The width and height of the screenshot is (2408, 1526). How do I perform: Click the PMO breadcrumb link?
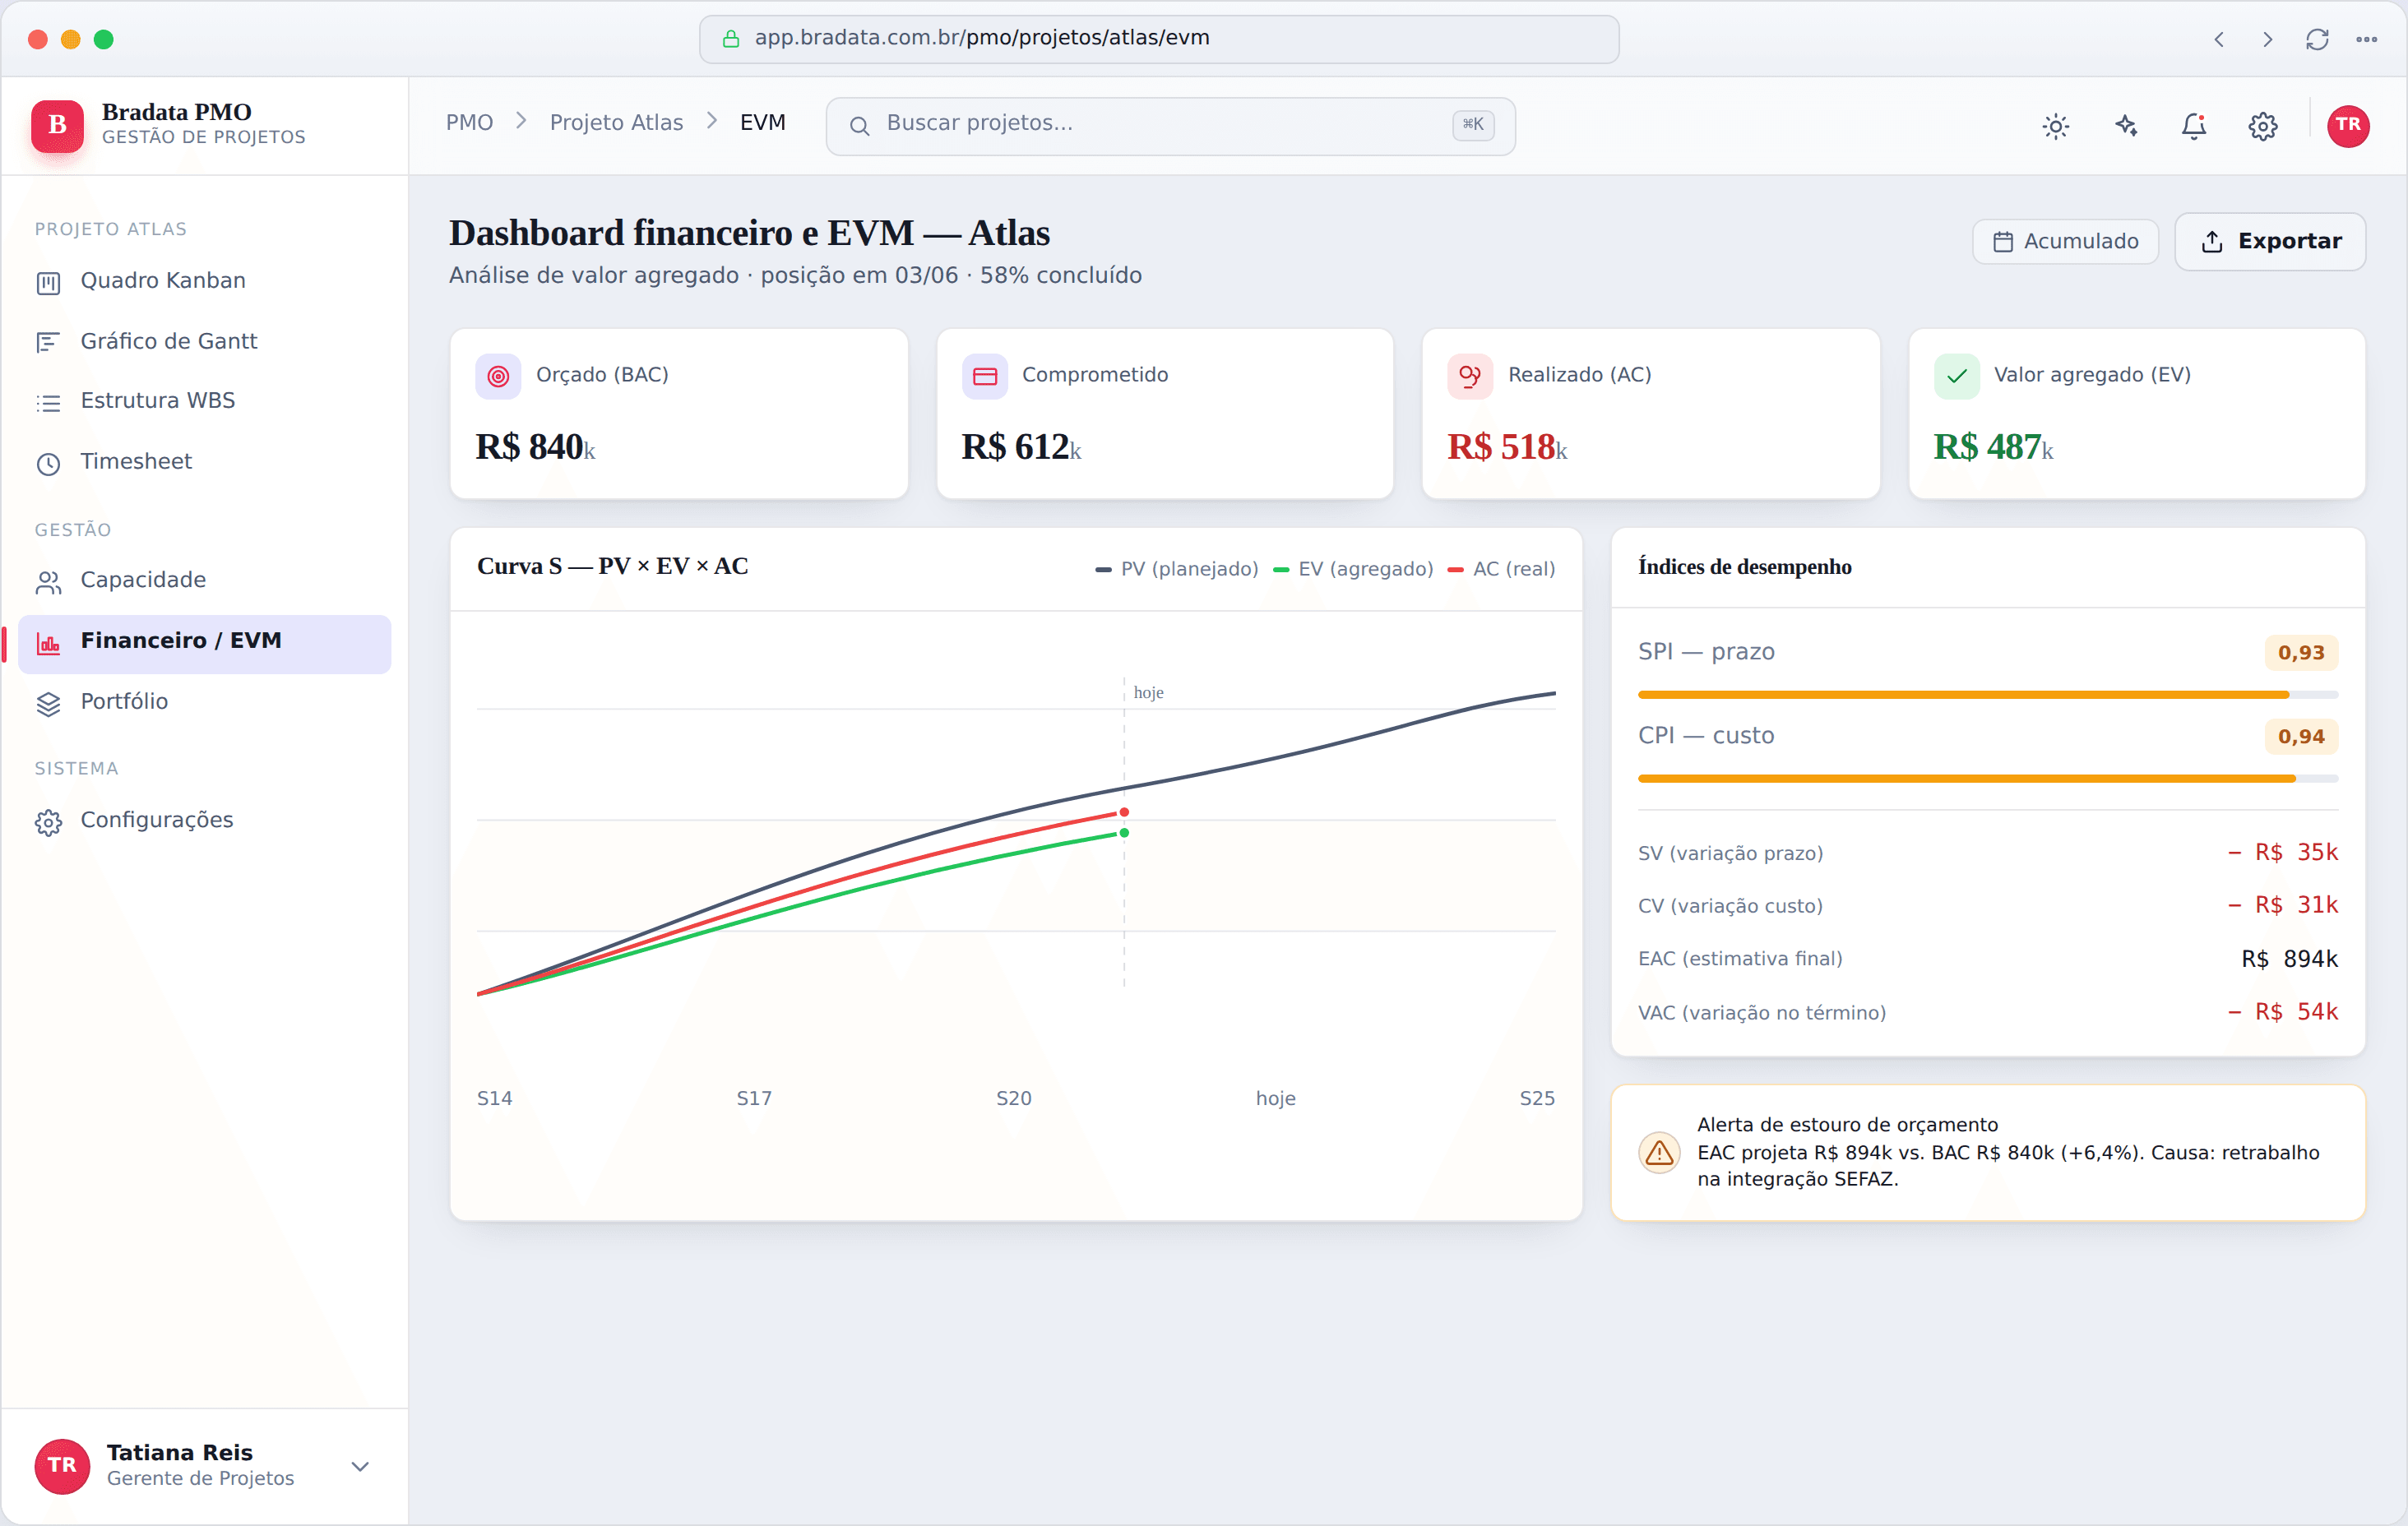click(x=469, y=123)
